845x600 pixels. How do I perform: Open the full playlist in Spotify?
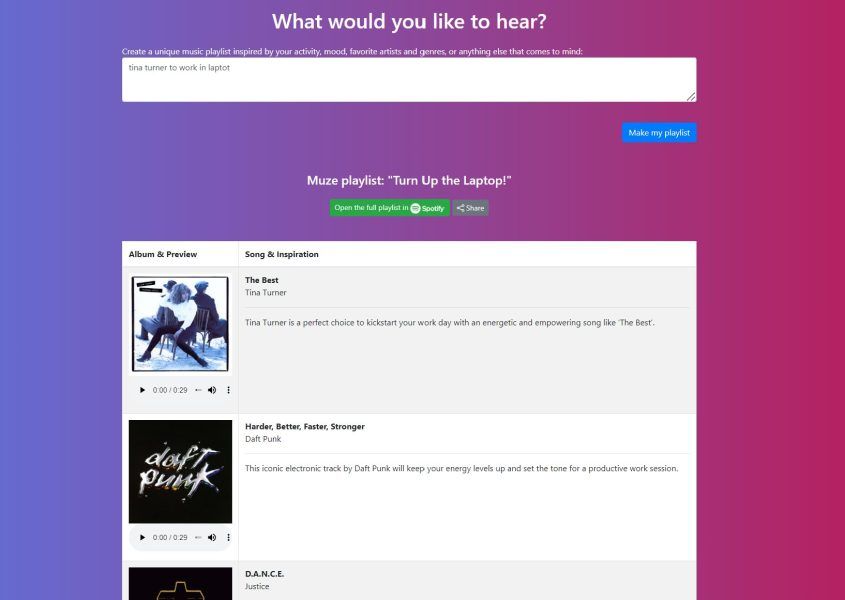tap(390, 208)
